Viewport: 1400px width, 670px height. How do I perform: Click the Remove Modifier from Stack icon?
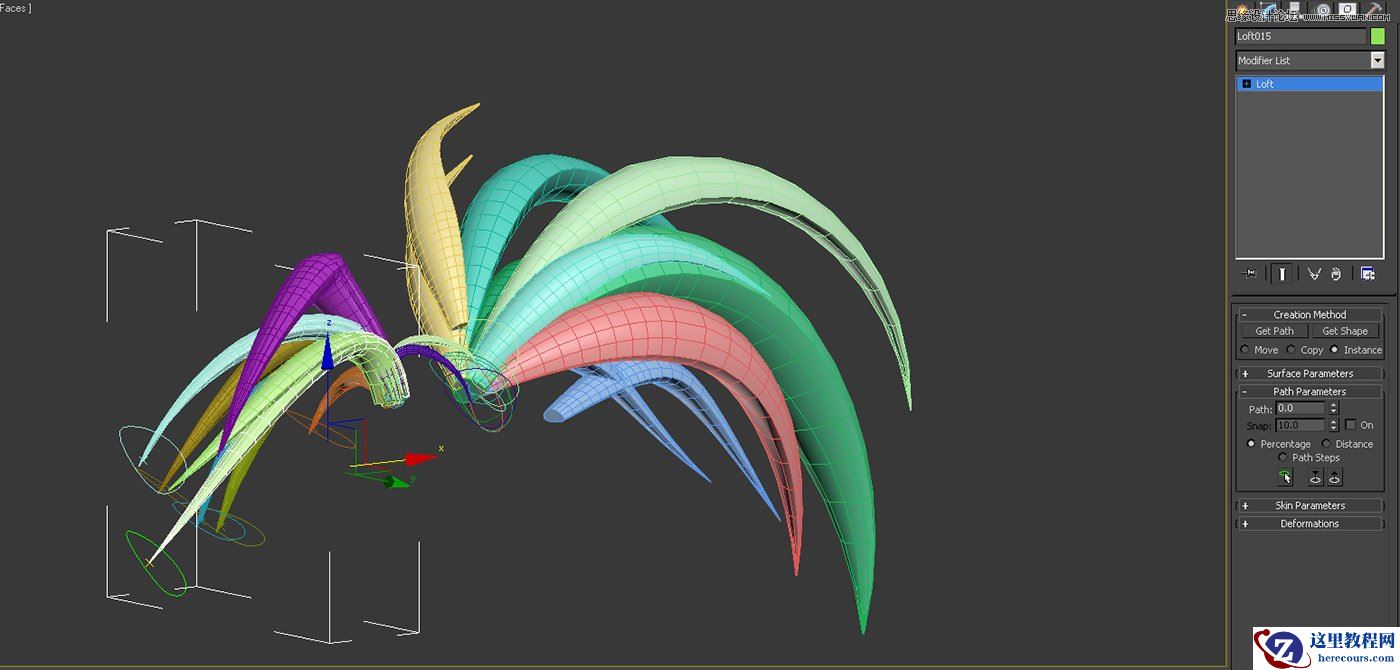click(1335, 273)
